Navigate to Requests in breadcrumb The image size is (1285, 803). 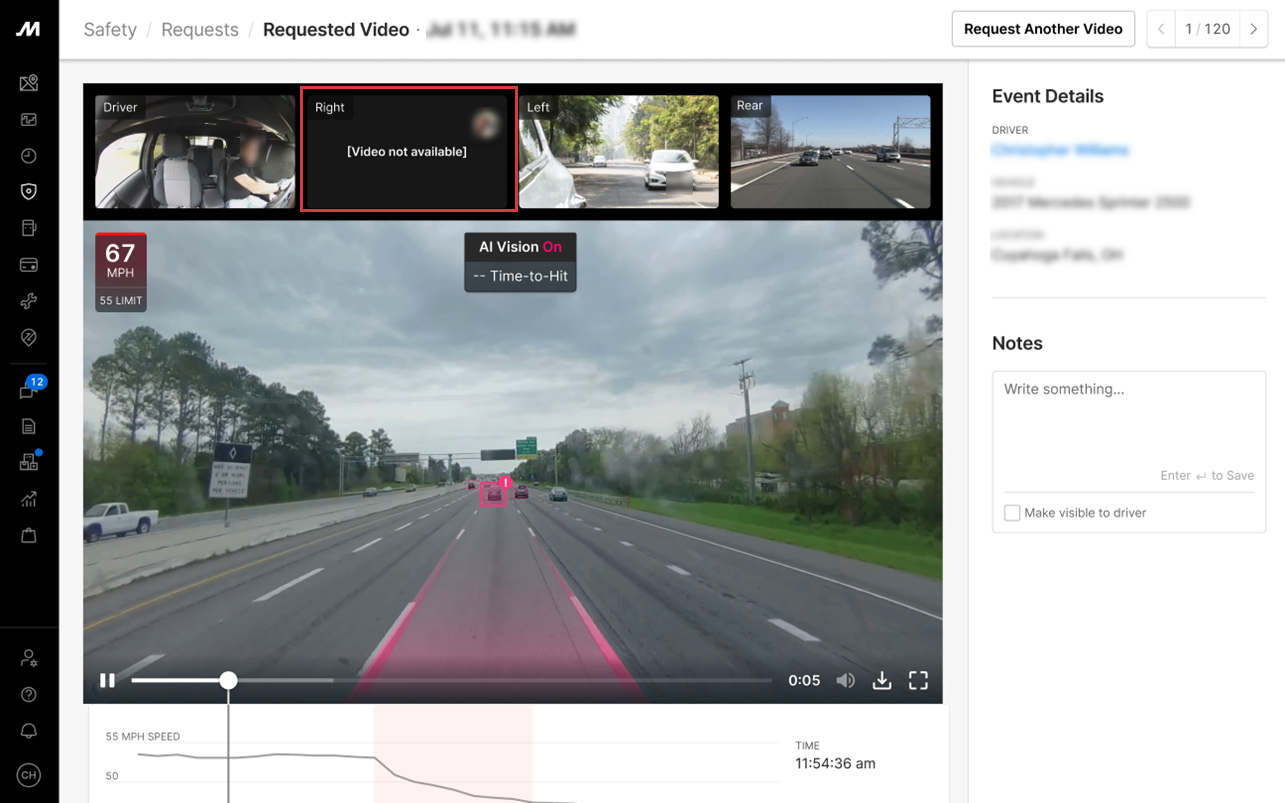pos(200,30)
